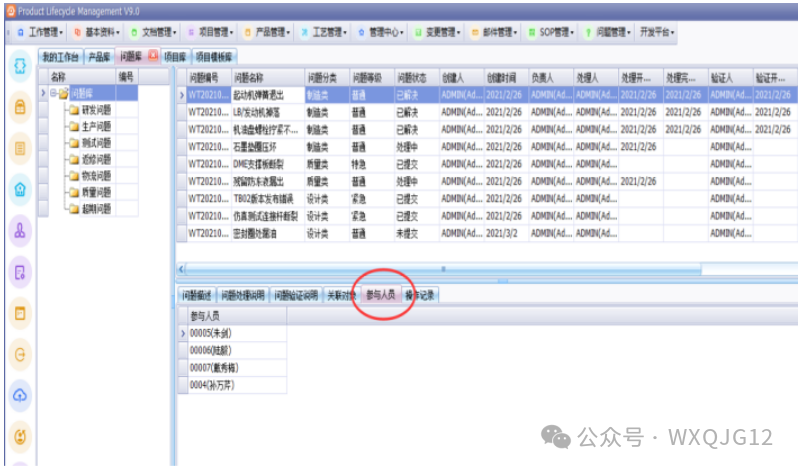Open the 邮件管理 menu dropdown
The height and width of the screenshot is (469, 798).
point(494,32)
